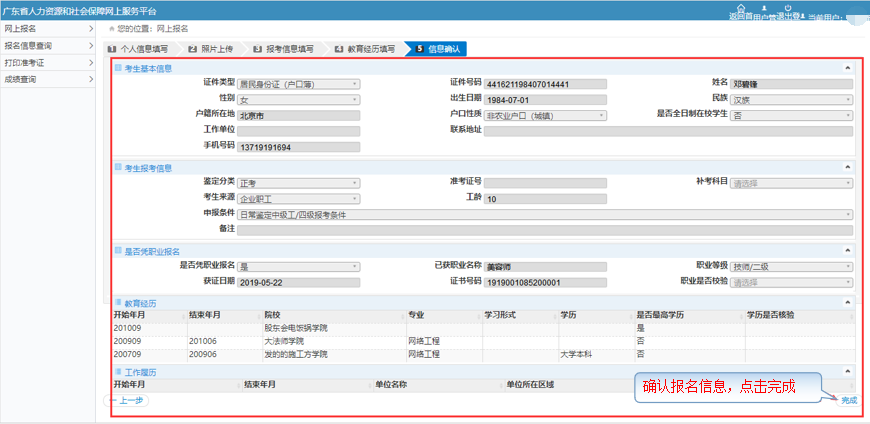The image size is (870, 424).
Task: Open the 证件类型 dropdown
Action: [299, 84]
